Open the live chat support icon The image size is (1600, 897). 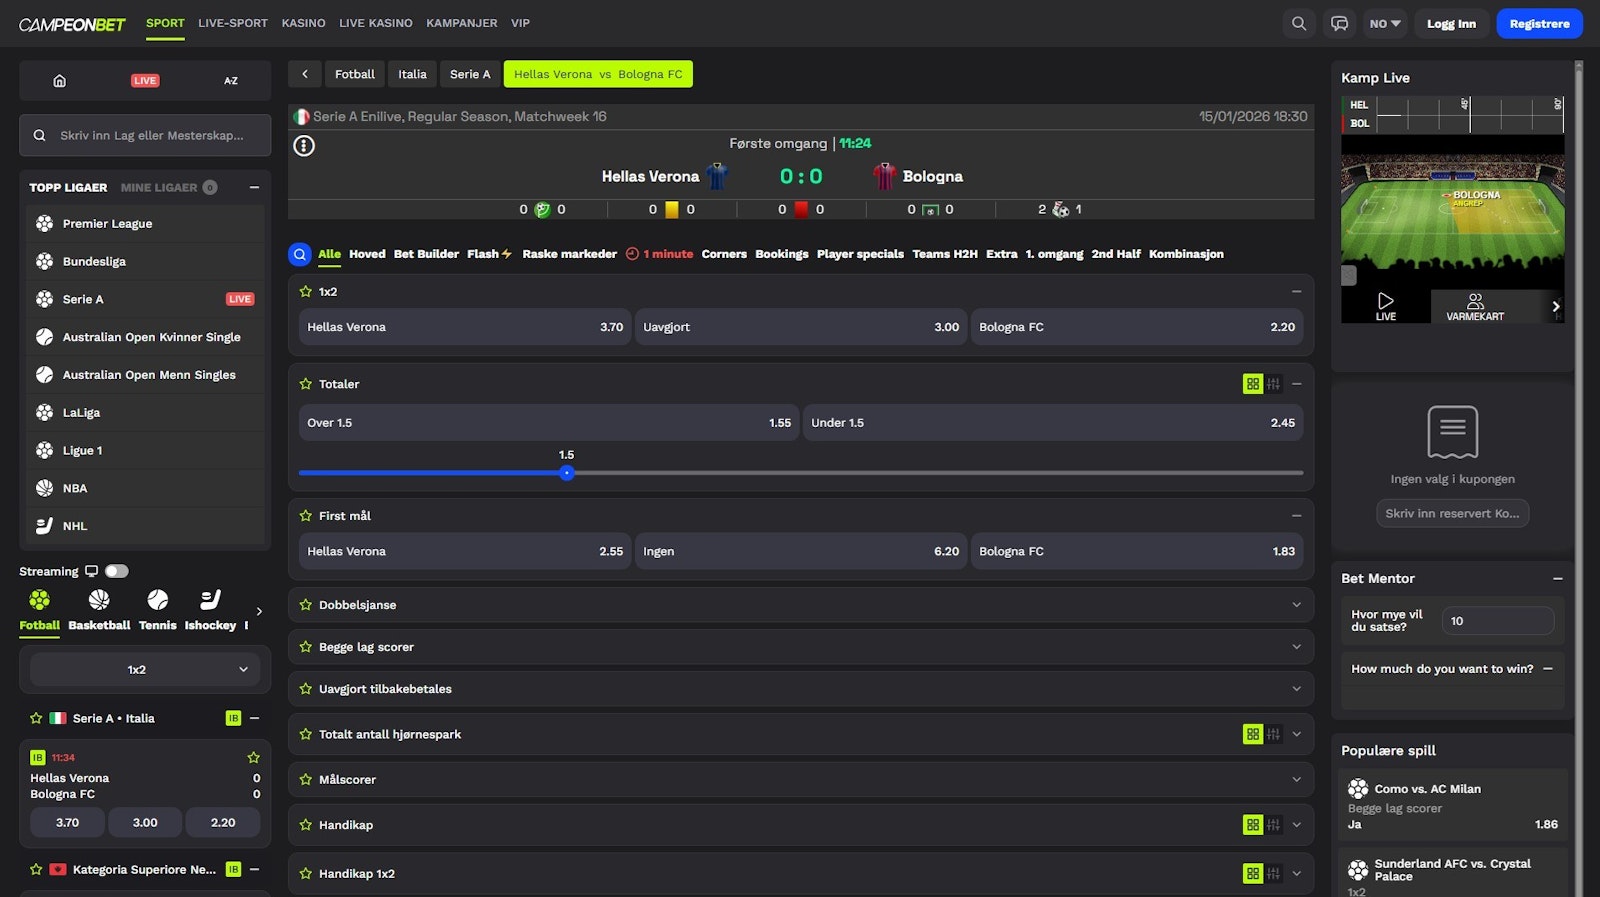click(1339, 23)
